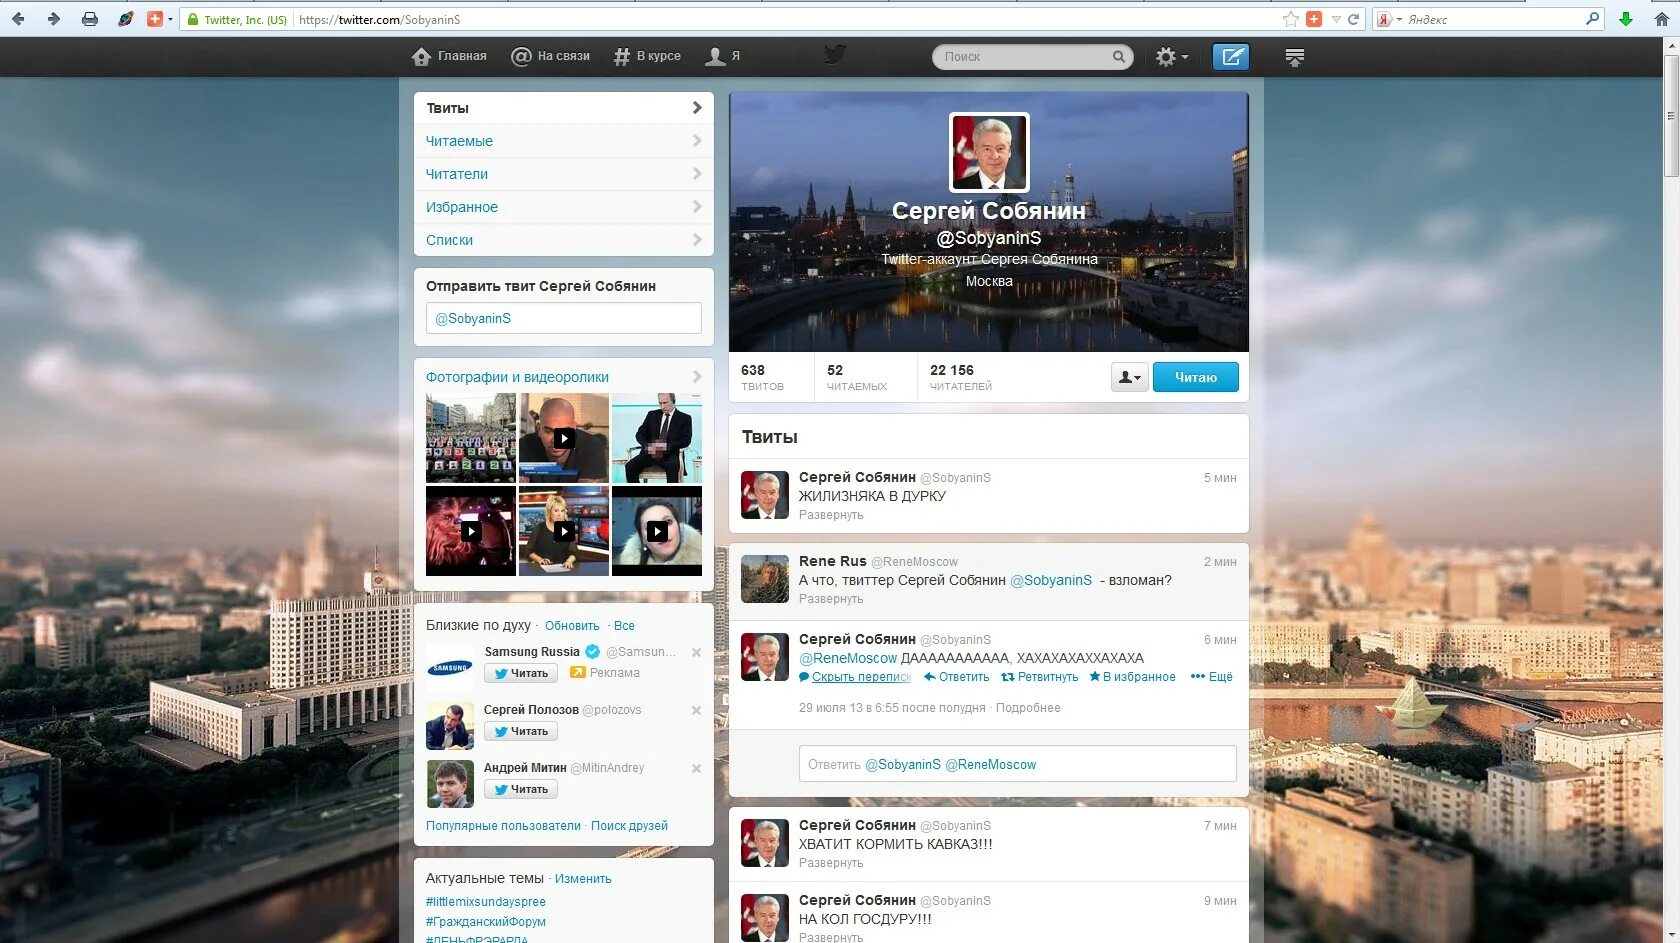
Task: Reload the page with refresh icon
Action: [1354, 19]
